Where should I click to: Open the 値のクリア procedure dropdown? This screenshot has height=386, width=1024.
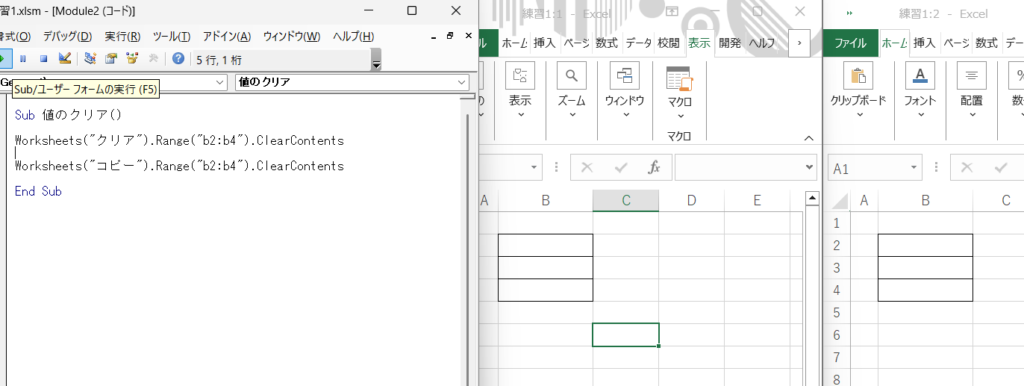462,82
